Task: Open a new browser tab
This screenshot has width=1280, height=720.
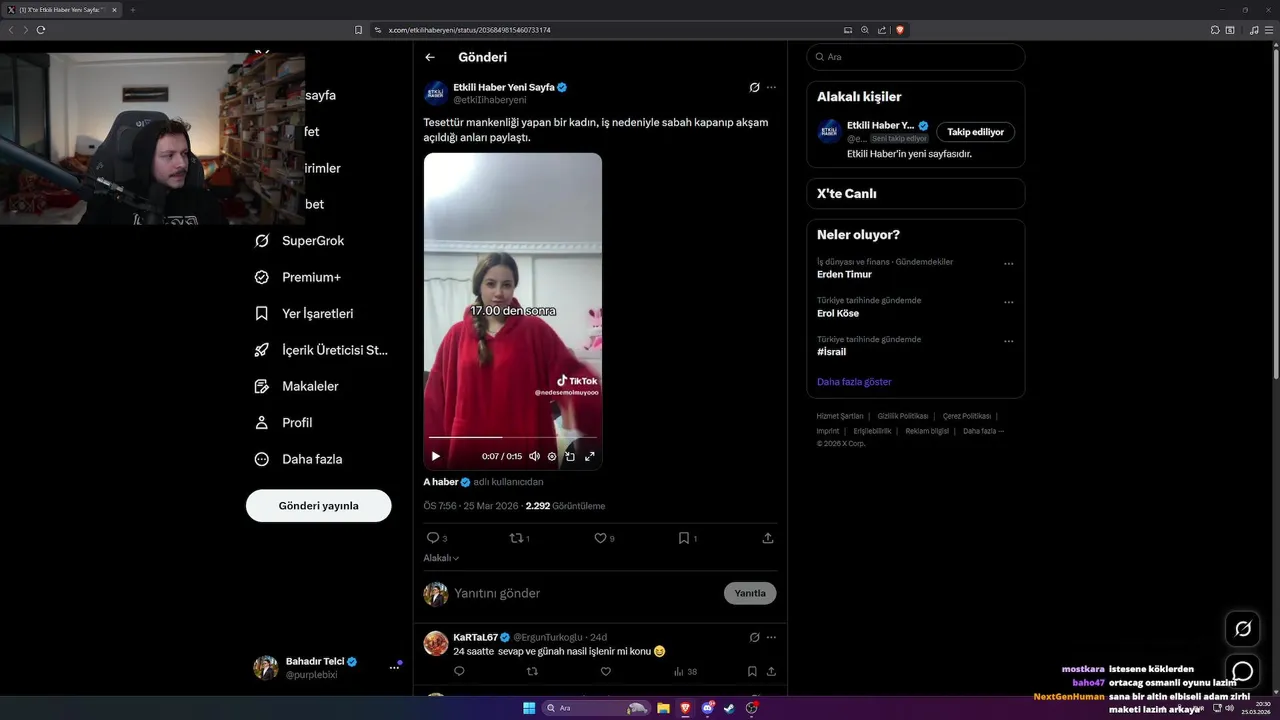Action: 133,9
